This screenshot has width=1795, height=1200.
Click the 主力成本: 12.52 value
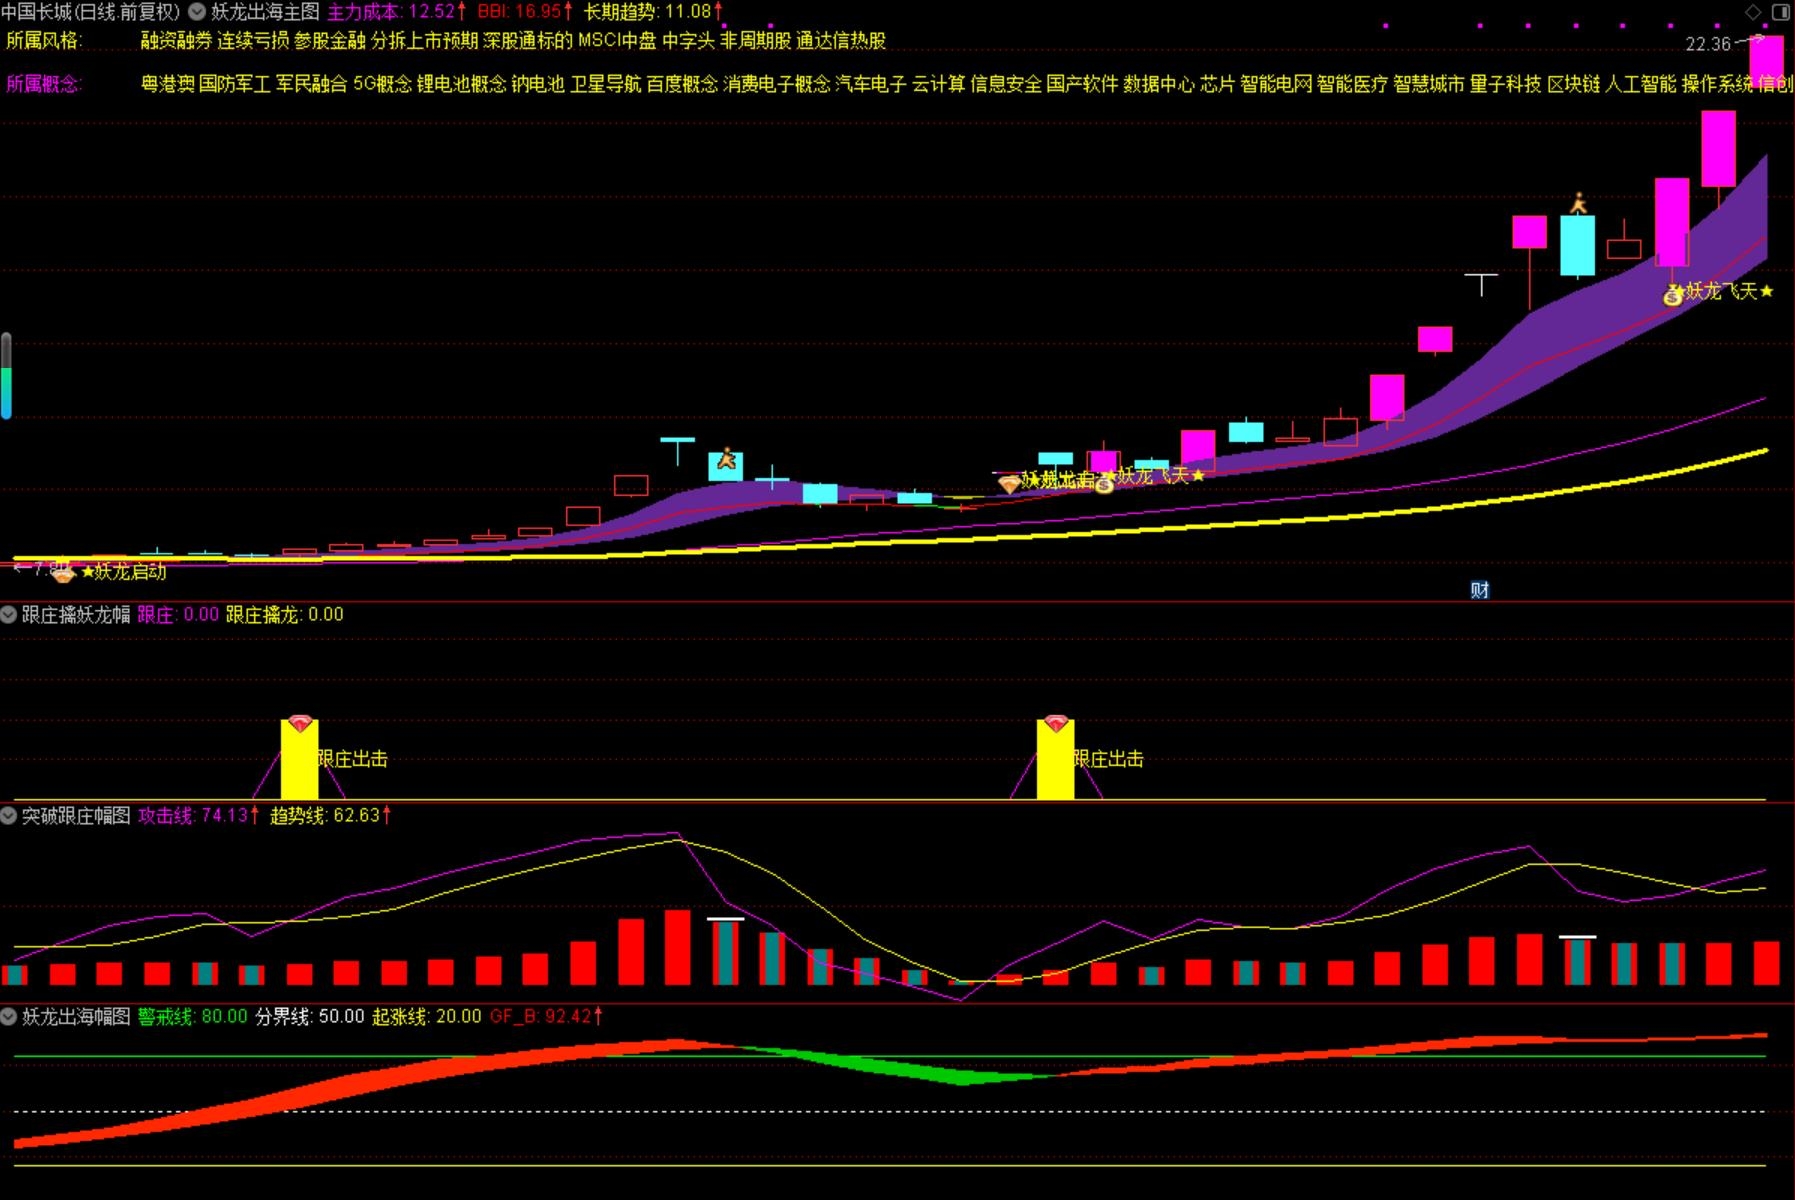pyautogui.click(x=397, y=12)
